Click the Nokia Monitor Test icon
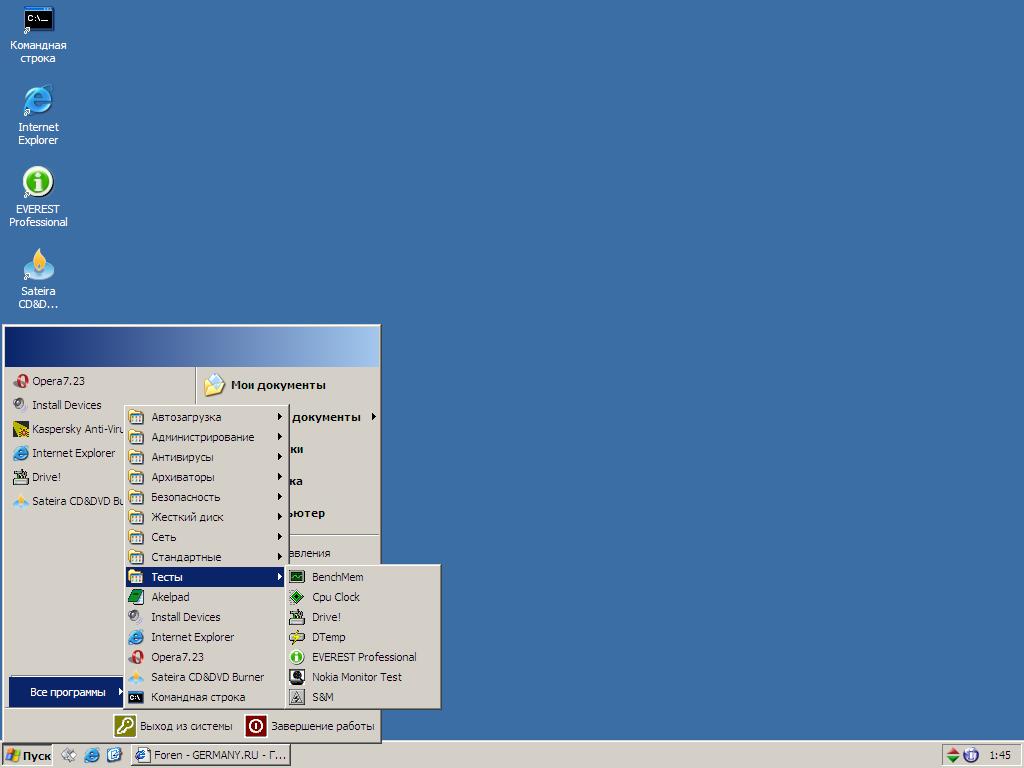 (297, 677)
